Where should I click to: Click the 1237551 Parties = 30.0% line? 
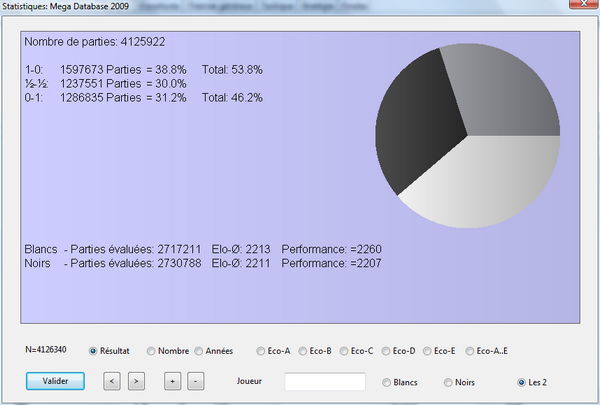(x=123, y=83)
